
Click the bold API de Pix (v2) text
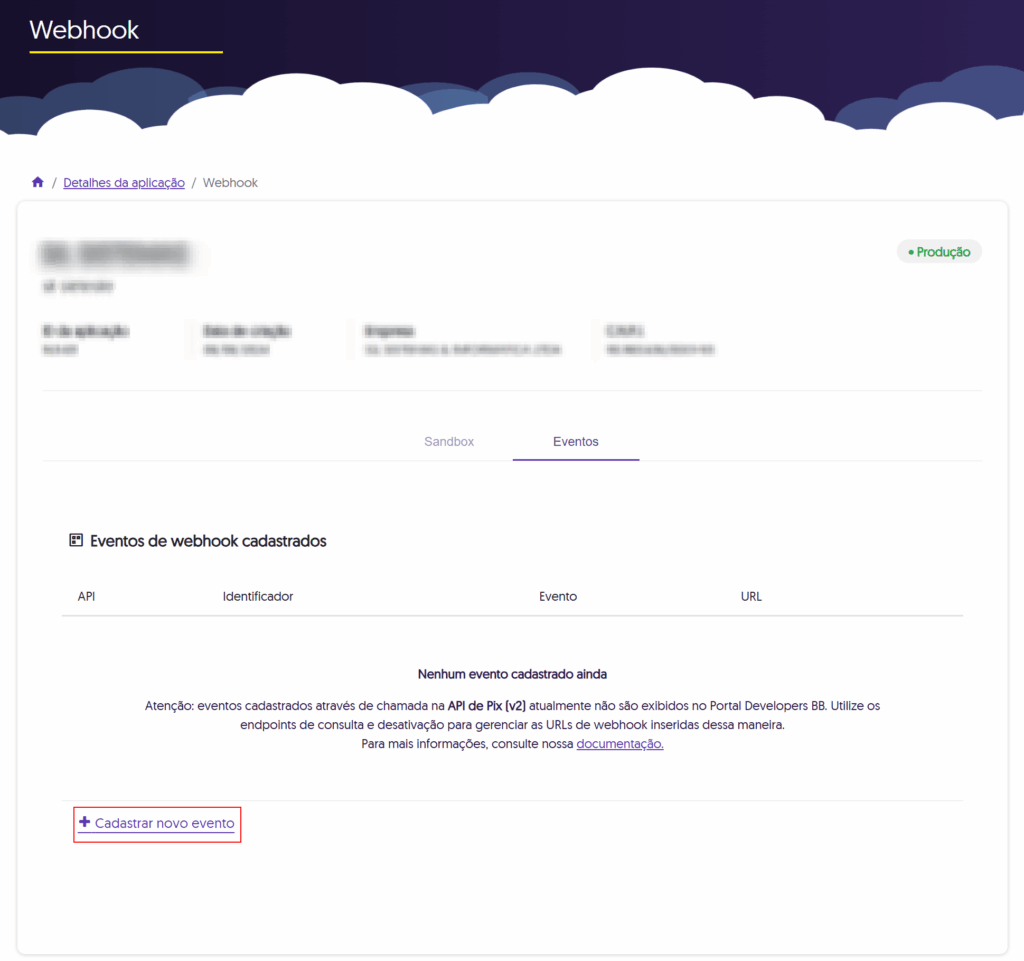[x=487, y=705]
